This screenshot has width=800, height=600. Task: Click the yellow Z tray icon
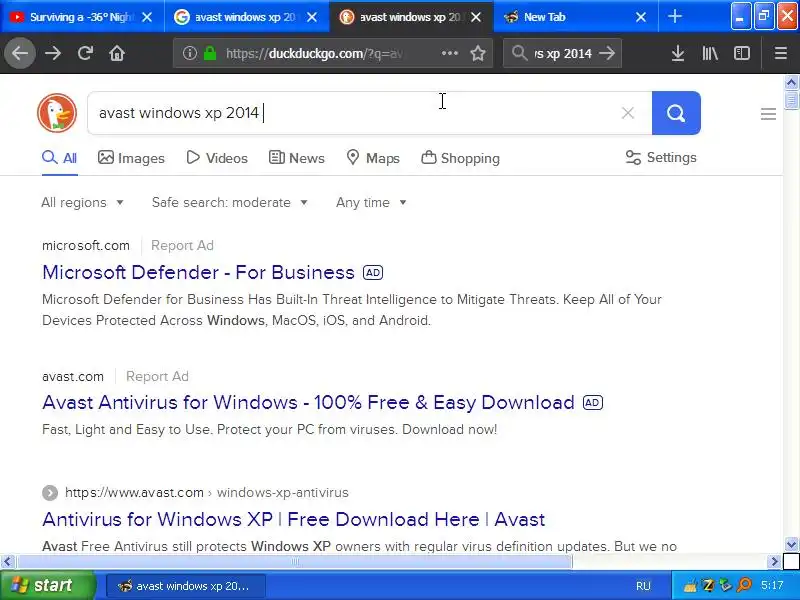click(x=708, y=585)
